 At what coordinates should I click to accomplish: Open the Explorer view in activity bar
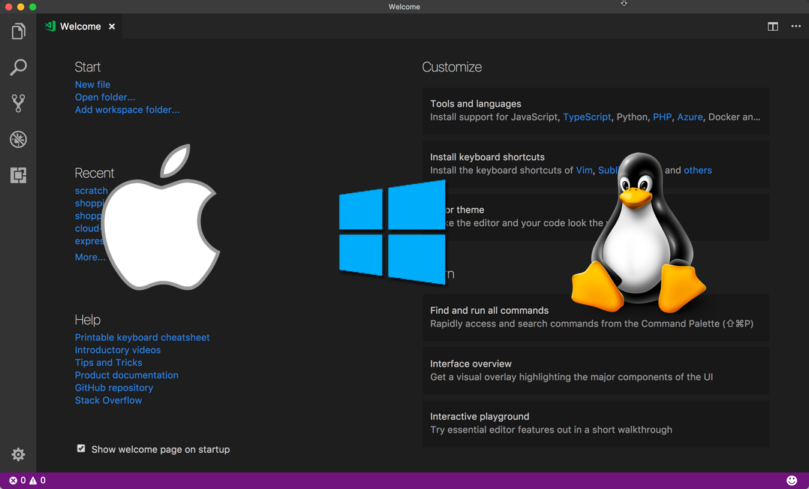point(18,32)
